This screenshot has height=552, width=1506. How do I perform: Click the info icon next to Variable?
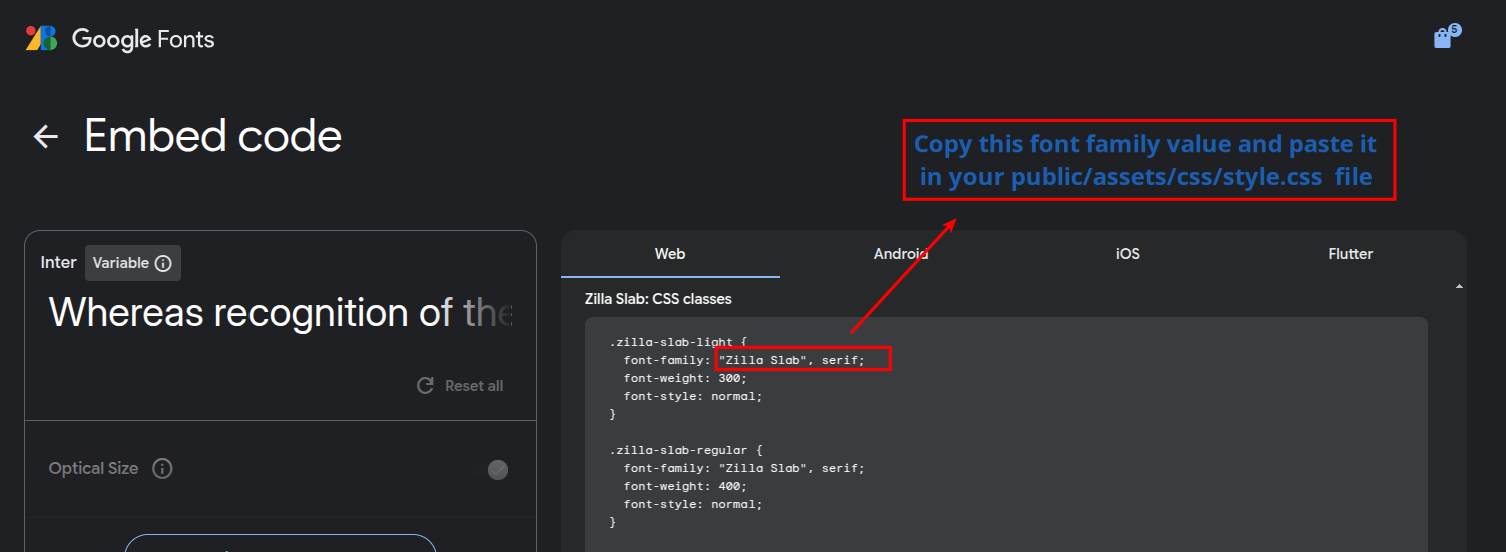pos(163,263)
